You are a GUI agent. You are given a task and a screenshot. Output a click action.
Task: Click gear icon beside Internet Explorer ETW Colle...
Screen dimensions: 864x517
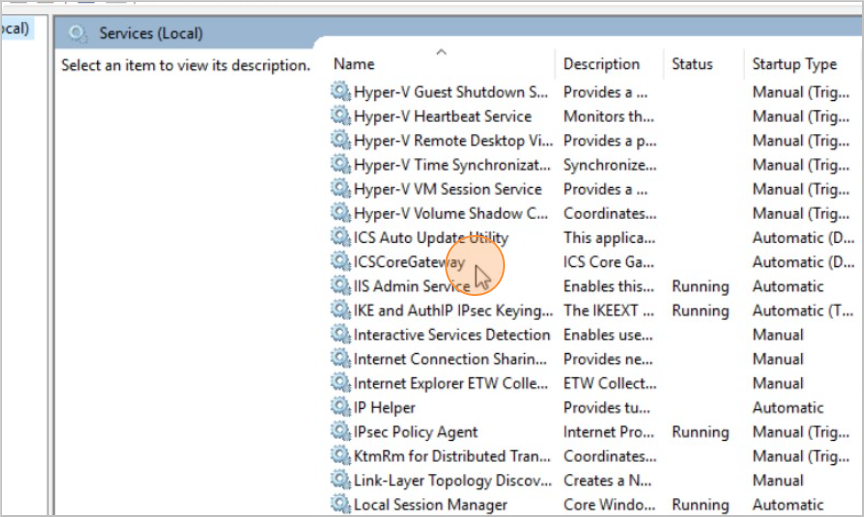coord(341,383)
